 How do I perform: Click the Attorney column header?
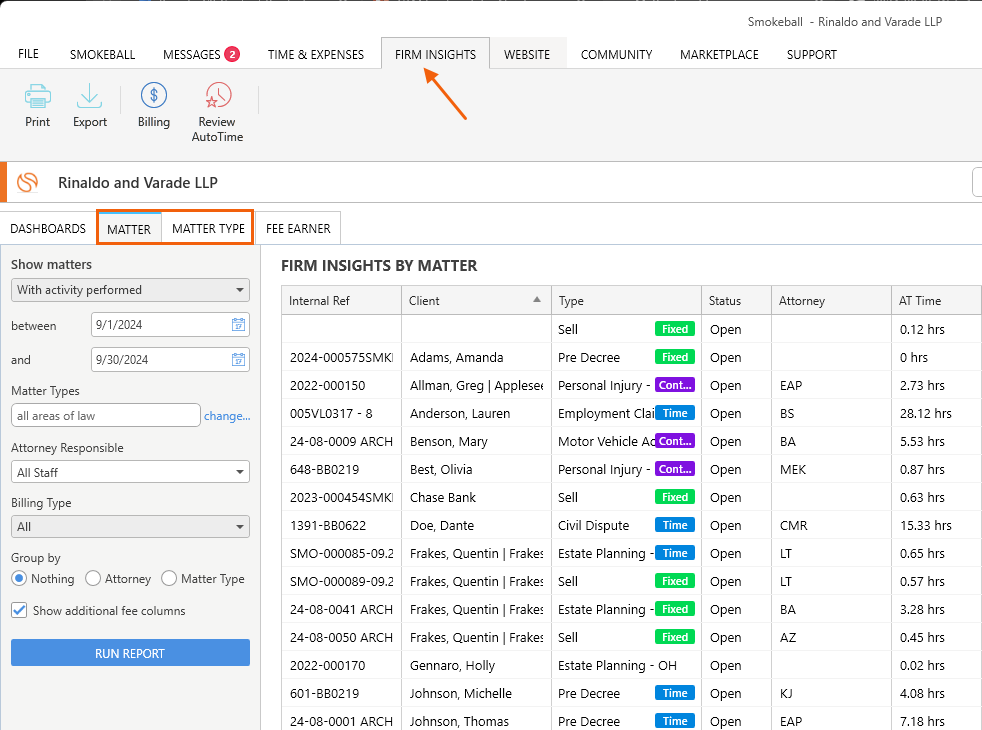[831, 301]
